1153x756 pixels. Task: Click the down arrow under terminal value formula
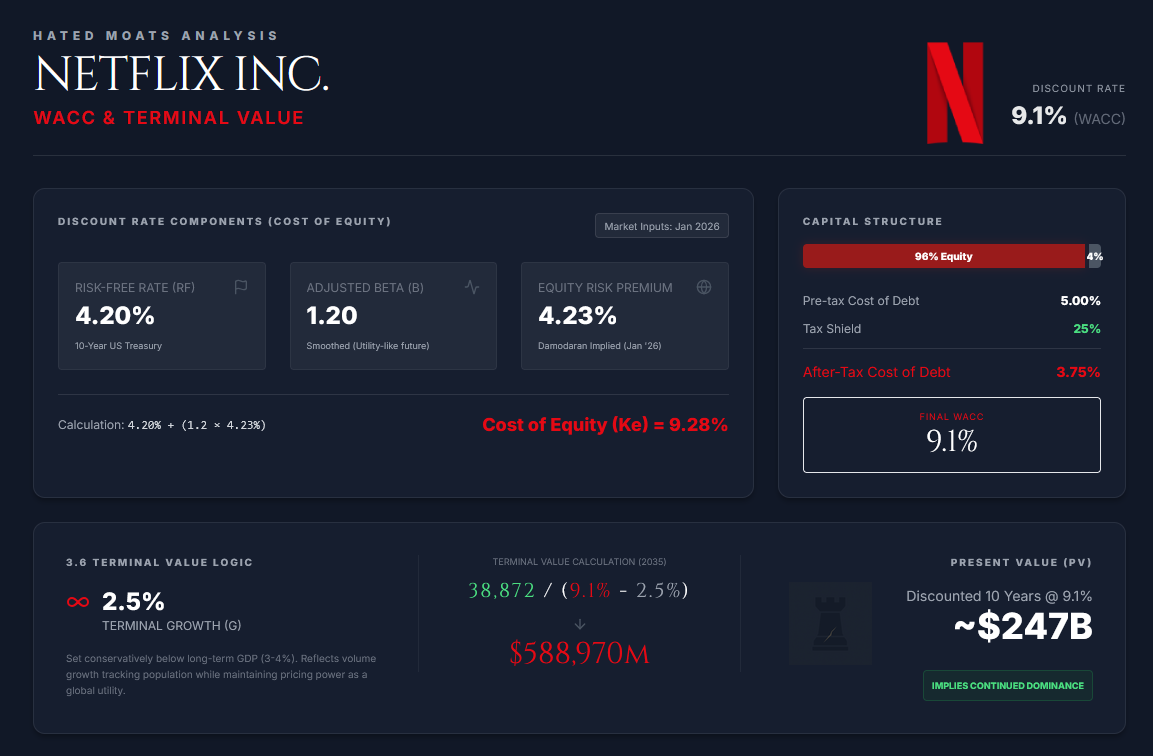click(579, 624)
